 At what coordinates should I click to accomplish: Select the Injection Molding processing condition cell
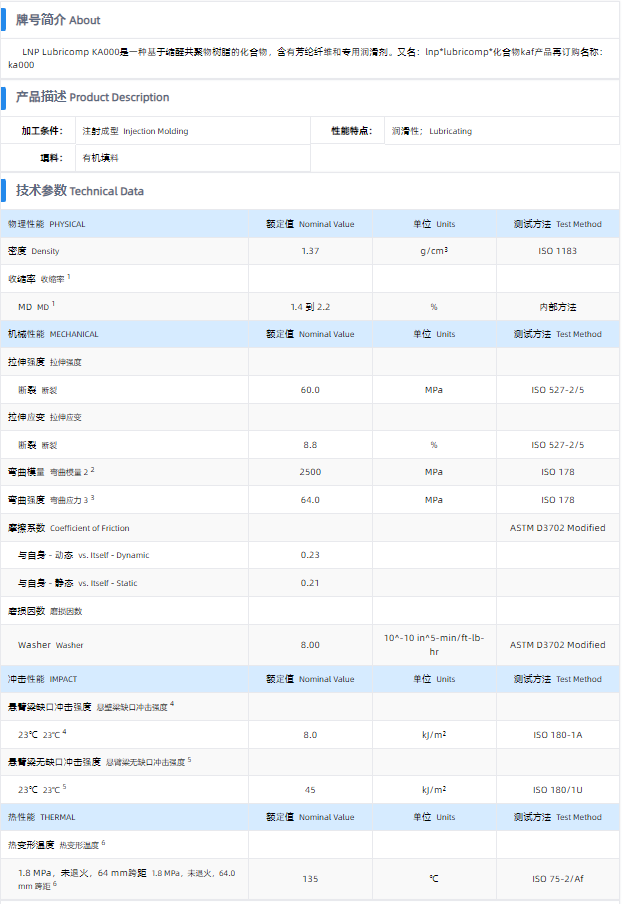tap(135, 131)
